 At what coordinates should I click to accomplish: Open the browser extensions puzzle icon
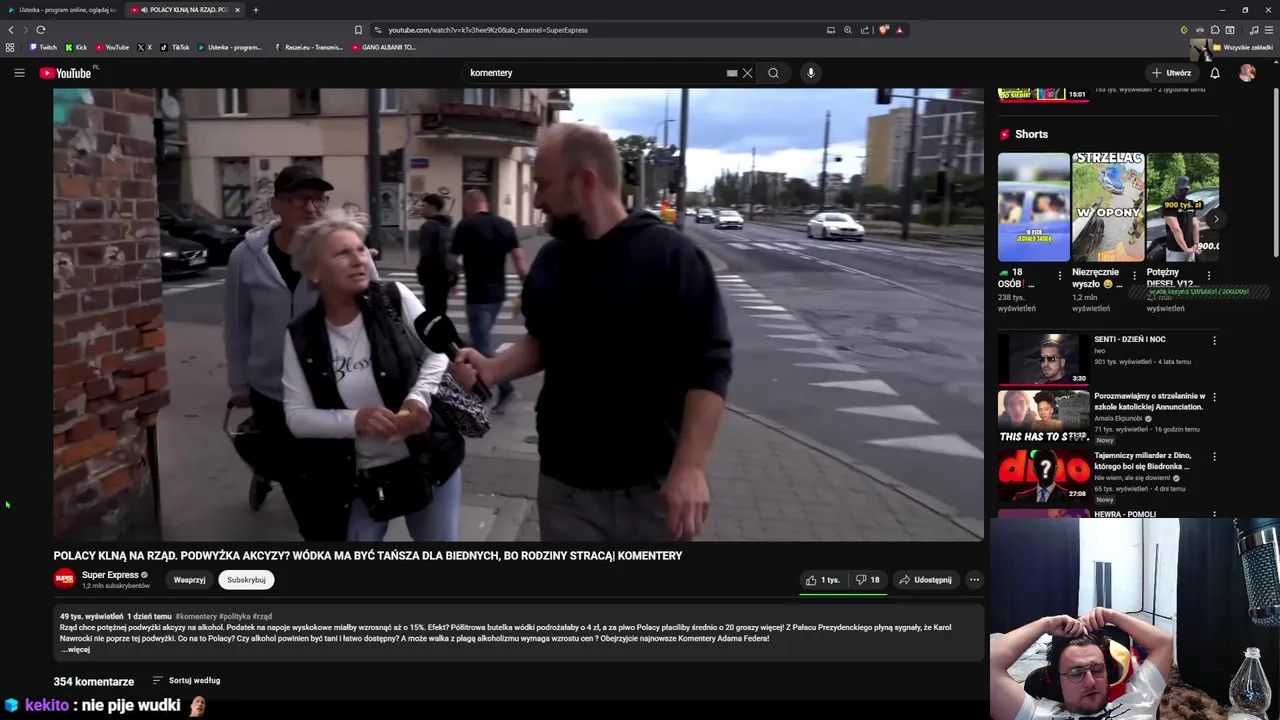point(1215,30)
